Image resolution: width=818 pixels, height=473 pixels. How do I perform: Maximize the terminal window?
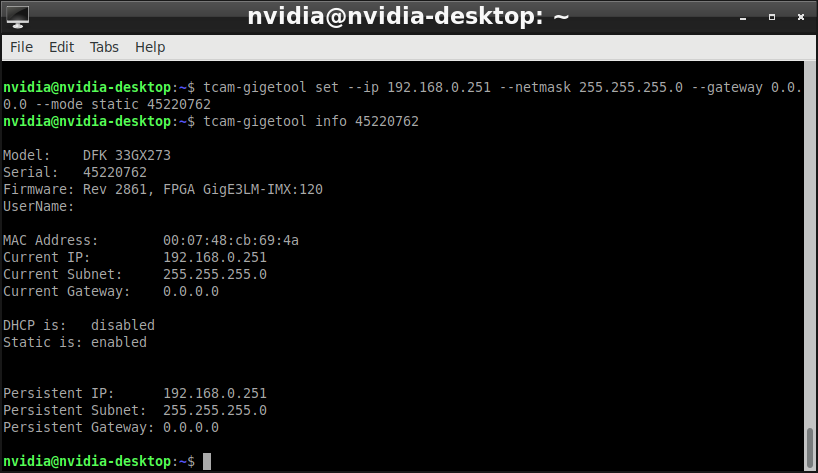772,17
